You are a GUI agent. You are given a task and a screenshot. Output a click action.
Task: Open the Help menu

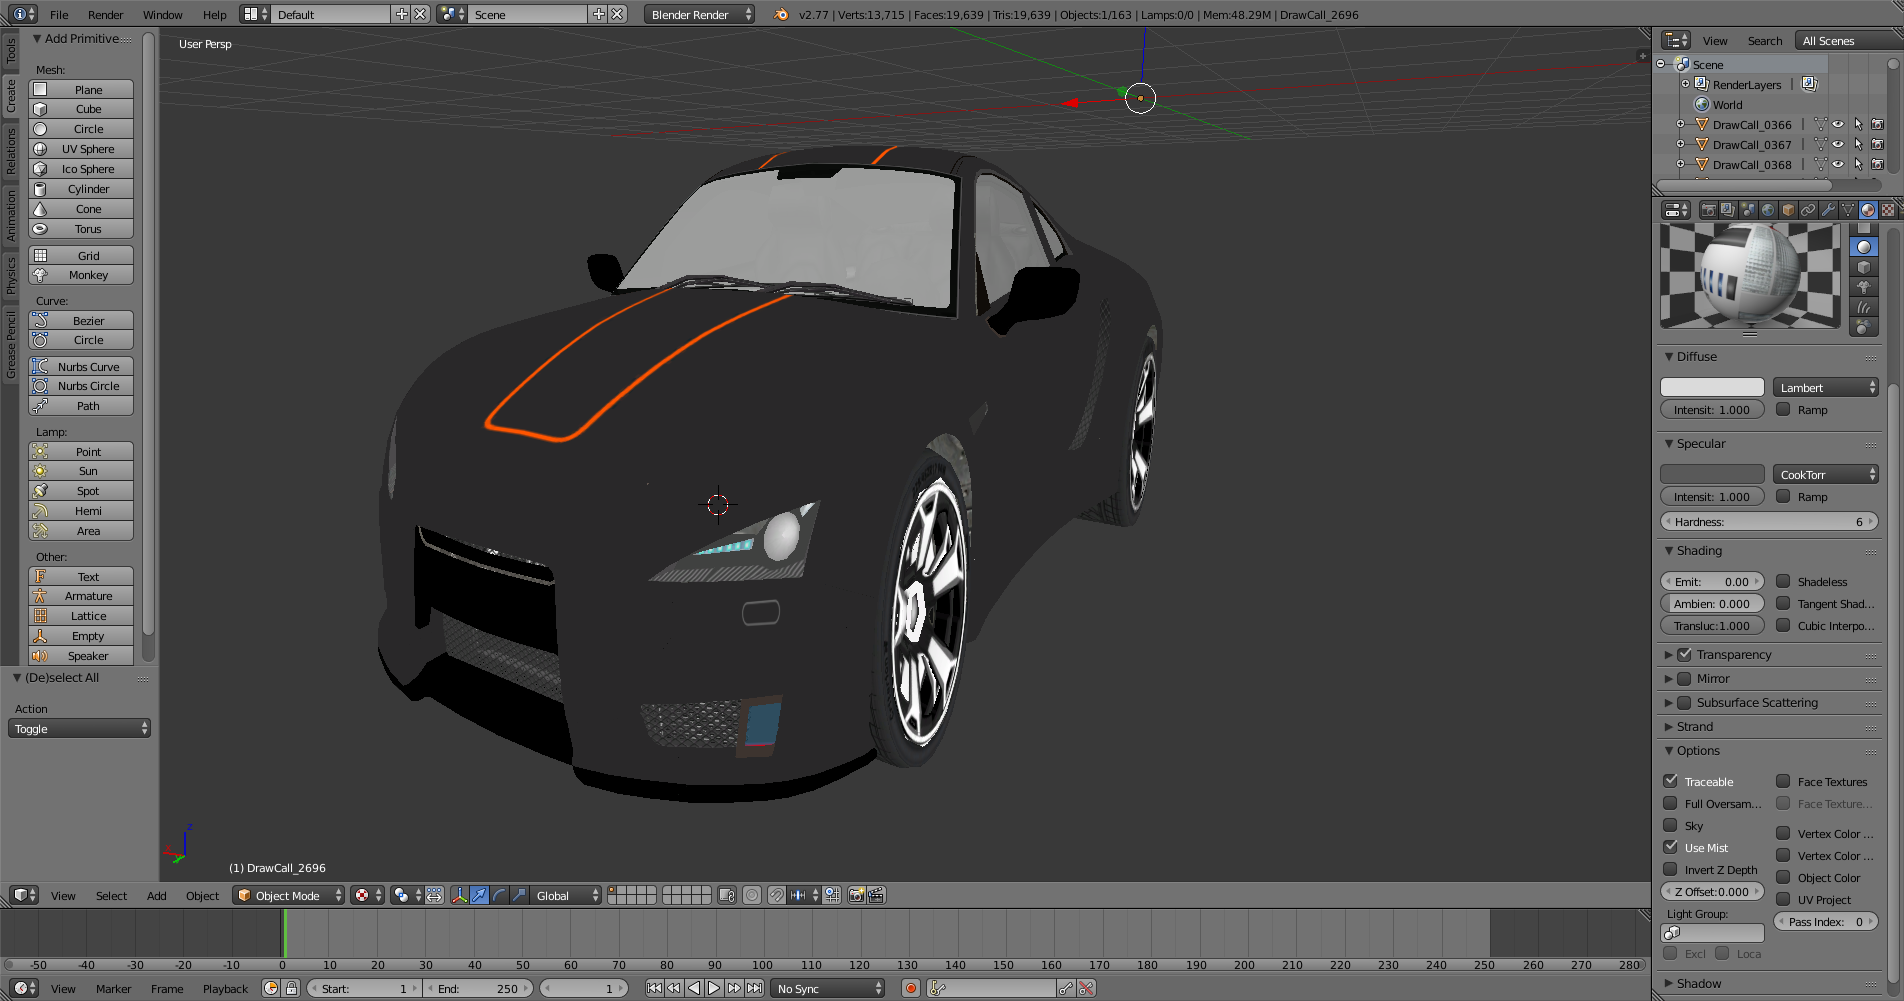pyautogui.click(x=214, y=14)
